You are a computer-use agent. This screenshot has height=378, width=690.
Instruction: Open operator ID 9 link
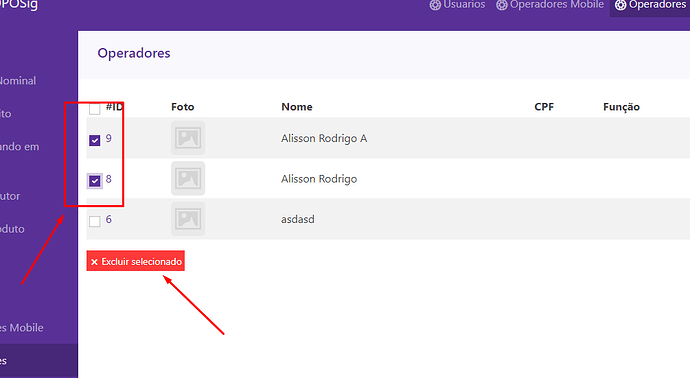point(109,138)
